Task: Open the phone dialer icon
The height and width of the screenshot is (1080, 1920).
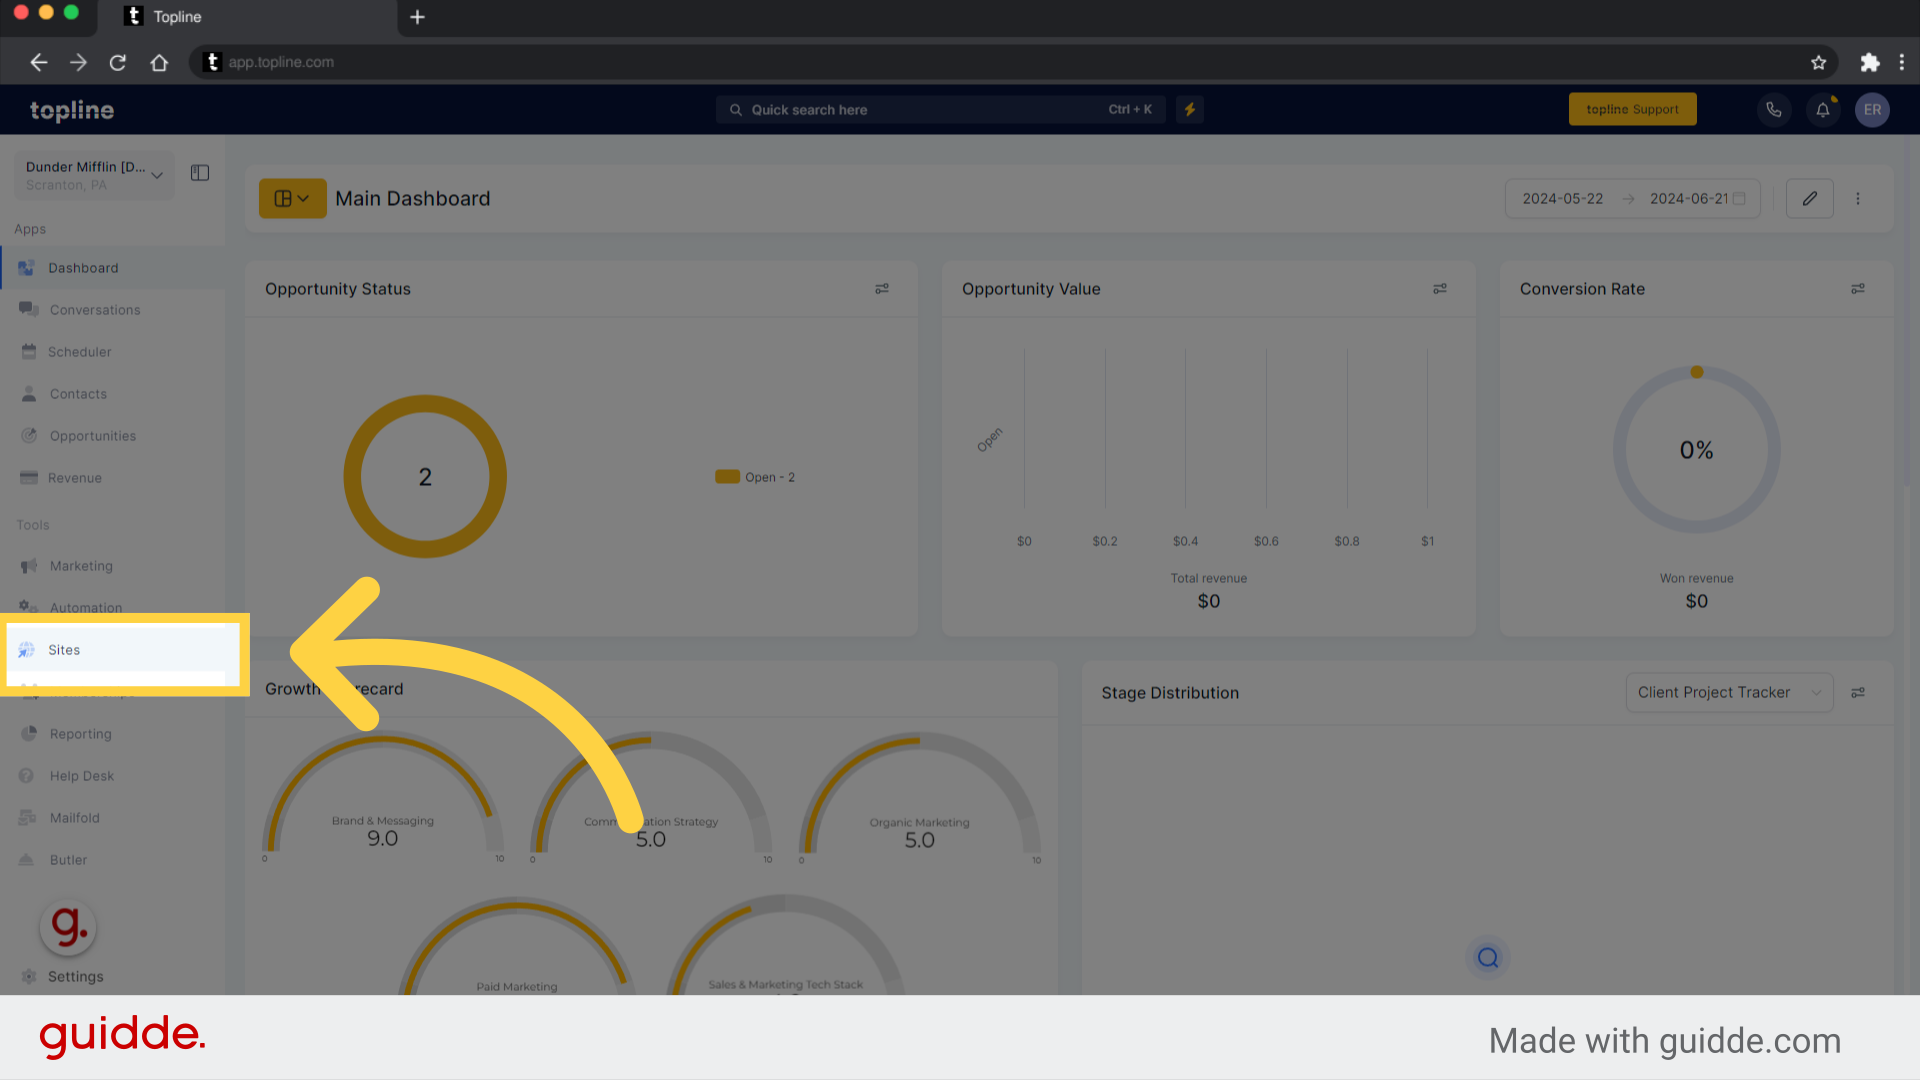Action: pyautogui.click(x=1774, y=110)
